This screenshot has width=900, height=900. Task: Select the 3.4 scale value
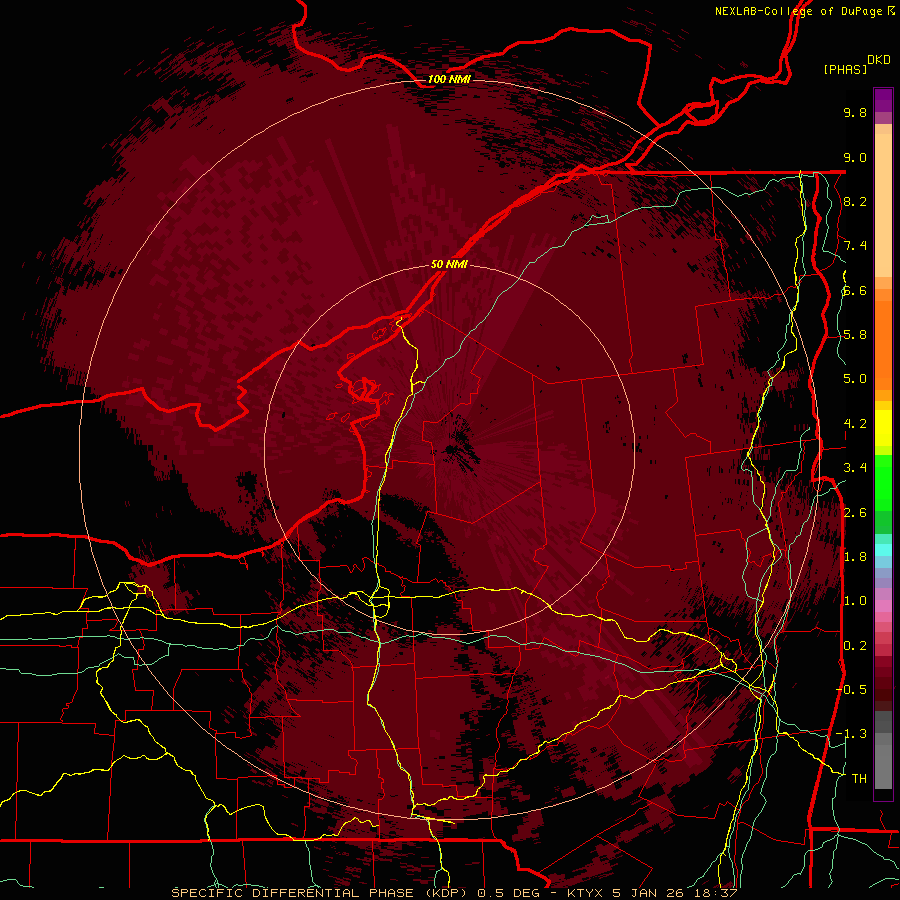(855, 468)
